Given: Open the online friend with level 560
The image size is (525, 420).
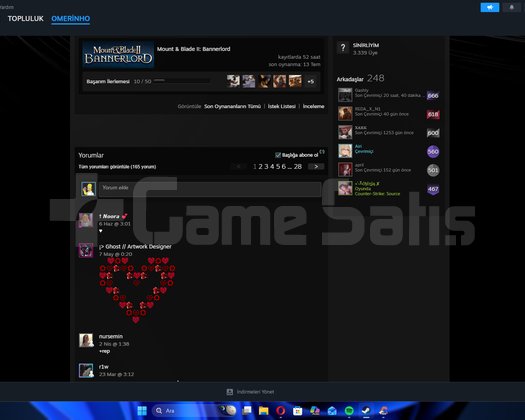Looking at the screenshot, I should 388,151.
